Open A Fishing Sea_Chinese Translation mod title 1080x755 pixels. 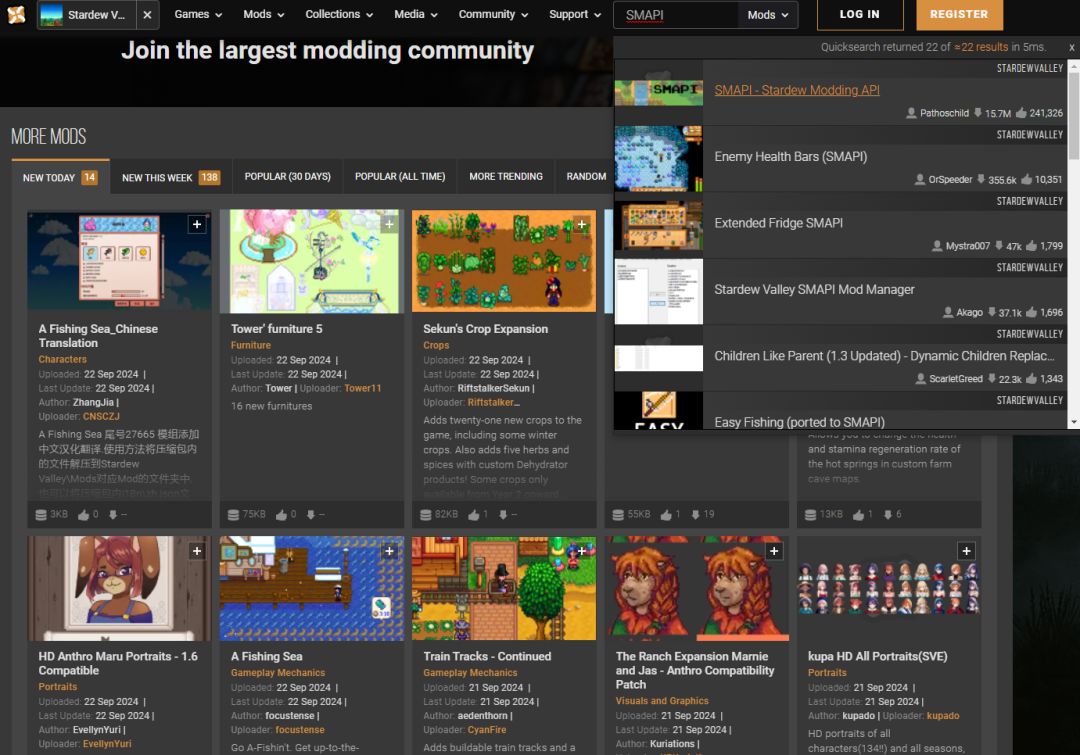click(98, 335)
